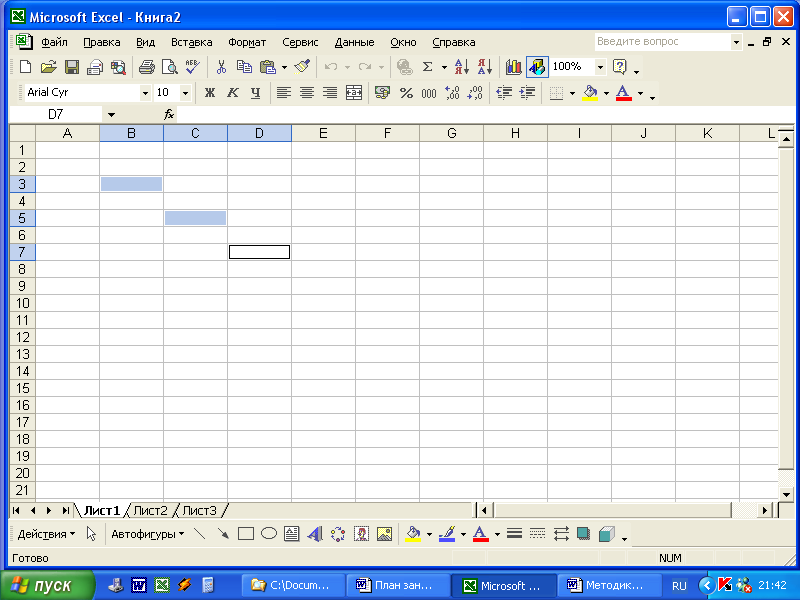The height and width of the screenshot is (600, 800).
Task: Insert WordArt from the Drawing toolbar
Action: [315, 534]
